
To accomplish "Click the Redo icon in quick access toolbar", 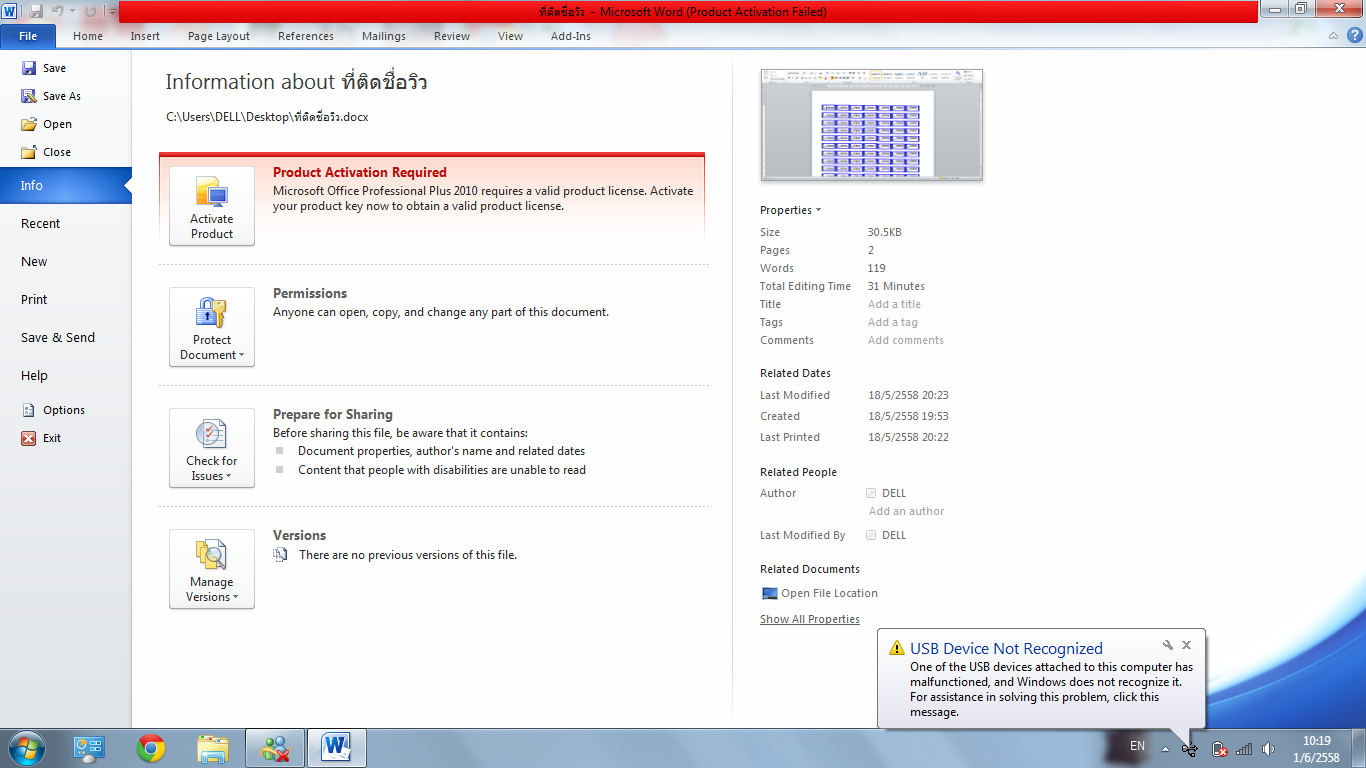I will click(x=90, y=11).
